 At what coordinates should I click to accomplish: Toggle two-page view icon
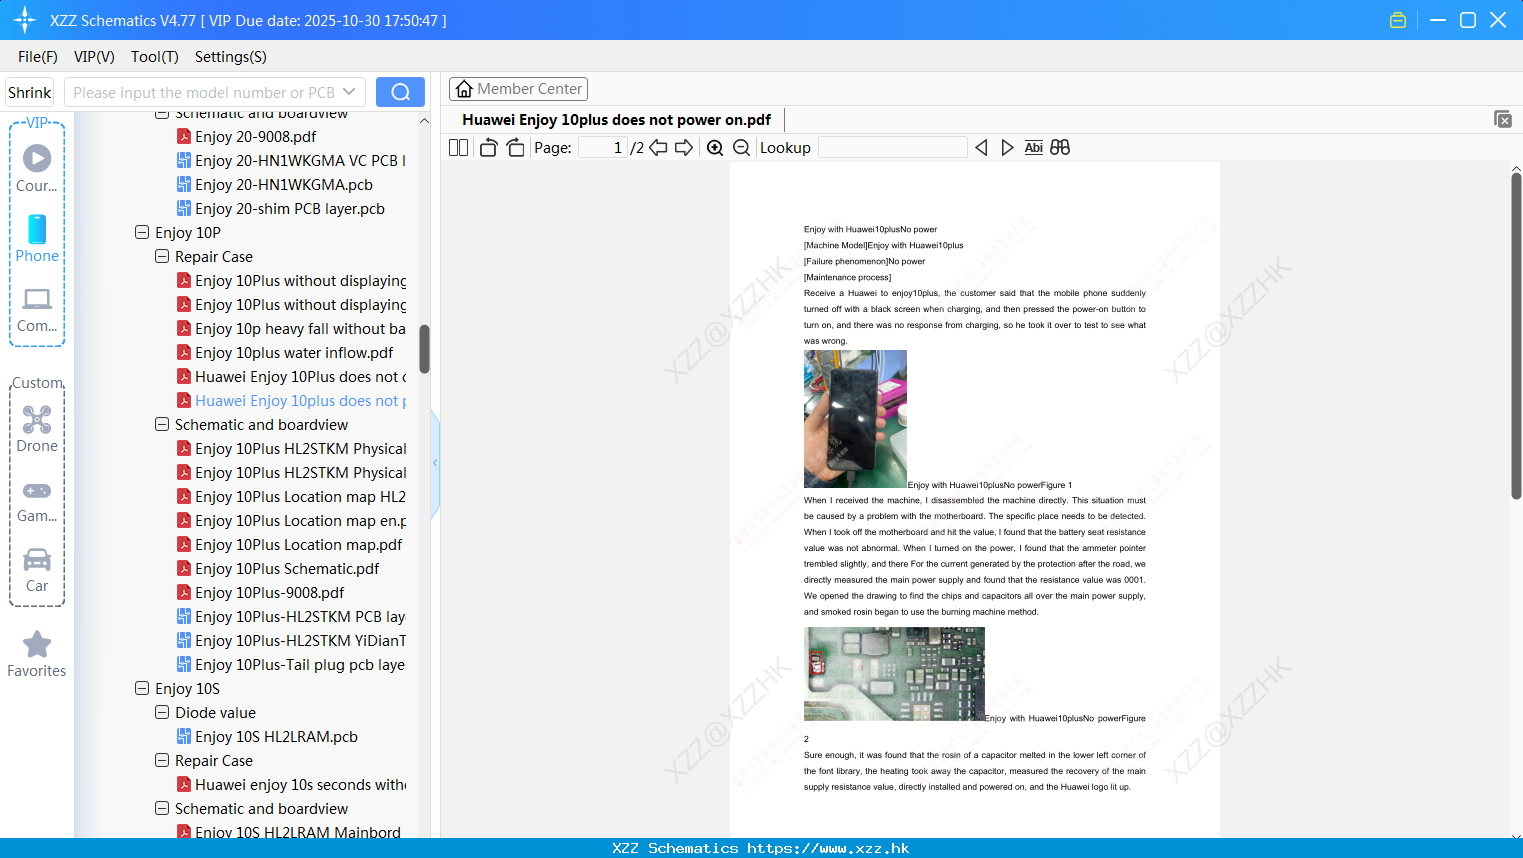458,148
